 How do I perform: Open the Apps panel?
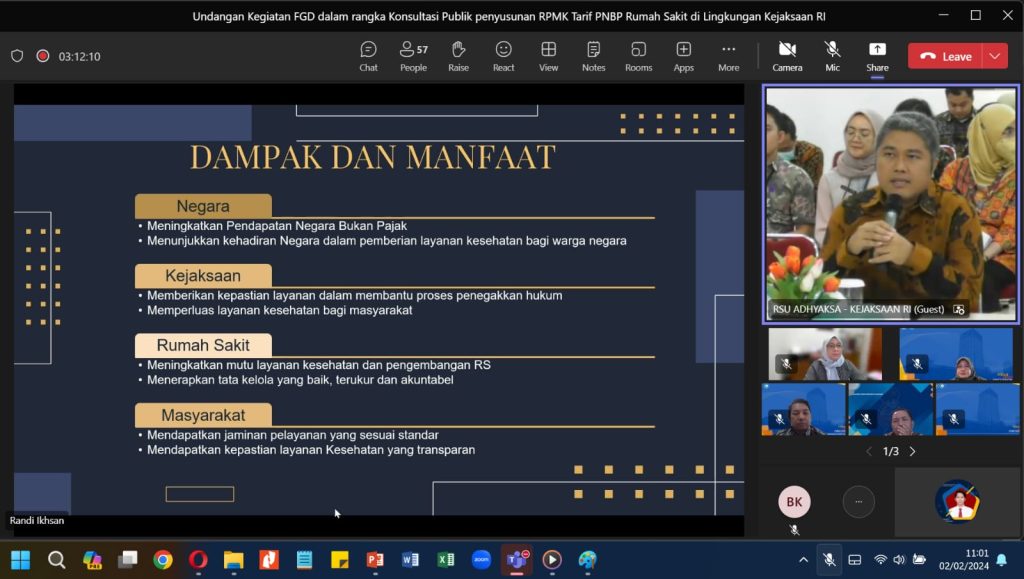tap(683, 56)
